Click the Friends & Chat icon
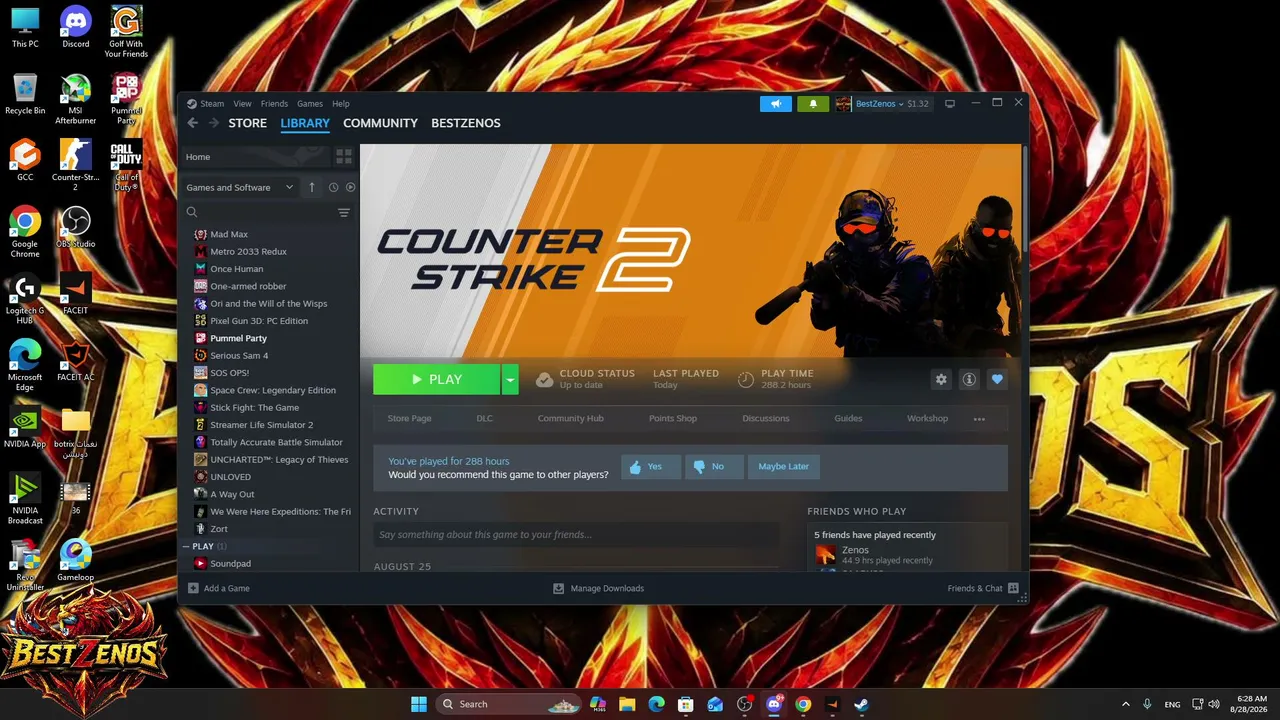The image size is (1280, 720). point(1013,588)
